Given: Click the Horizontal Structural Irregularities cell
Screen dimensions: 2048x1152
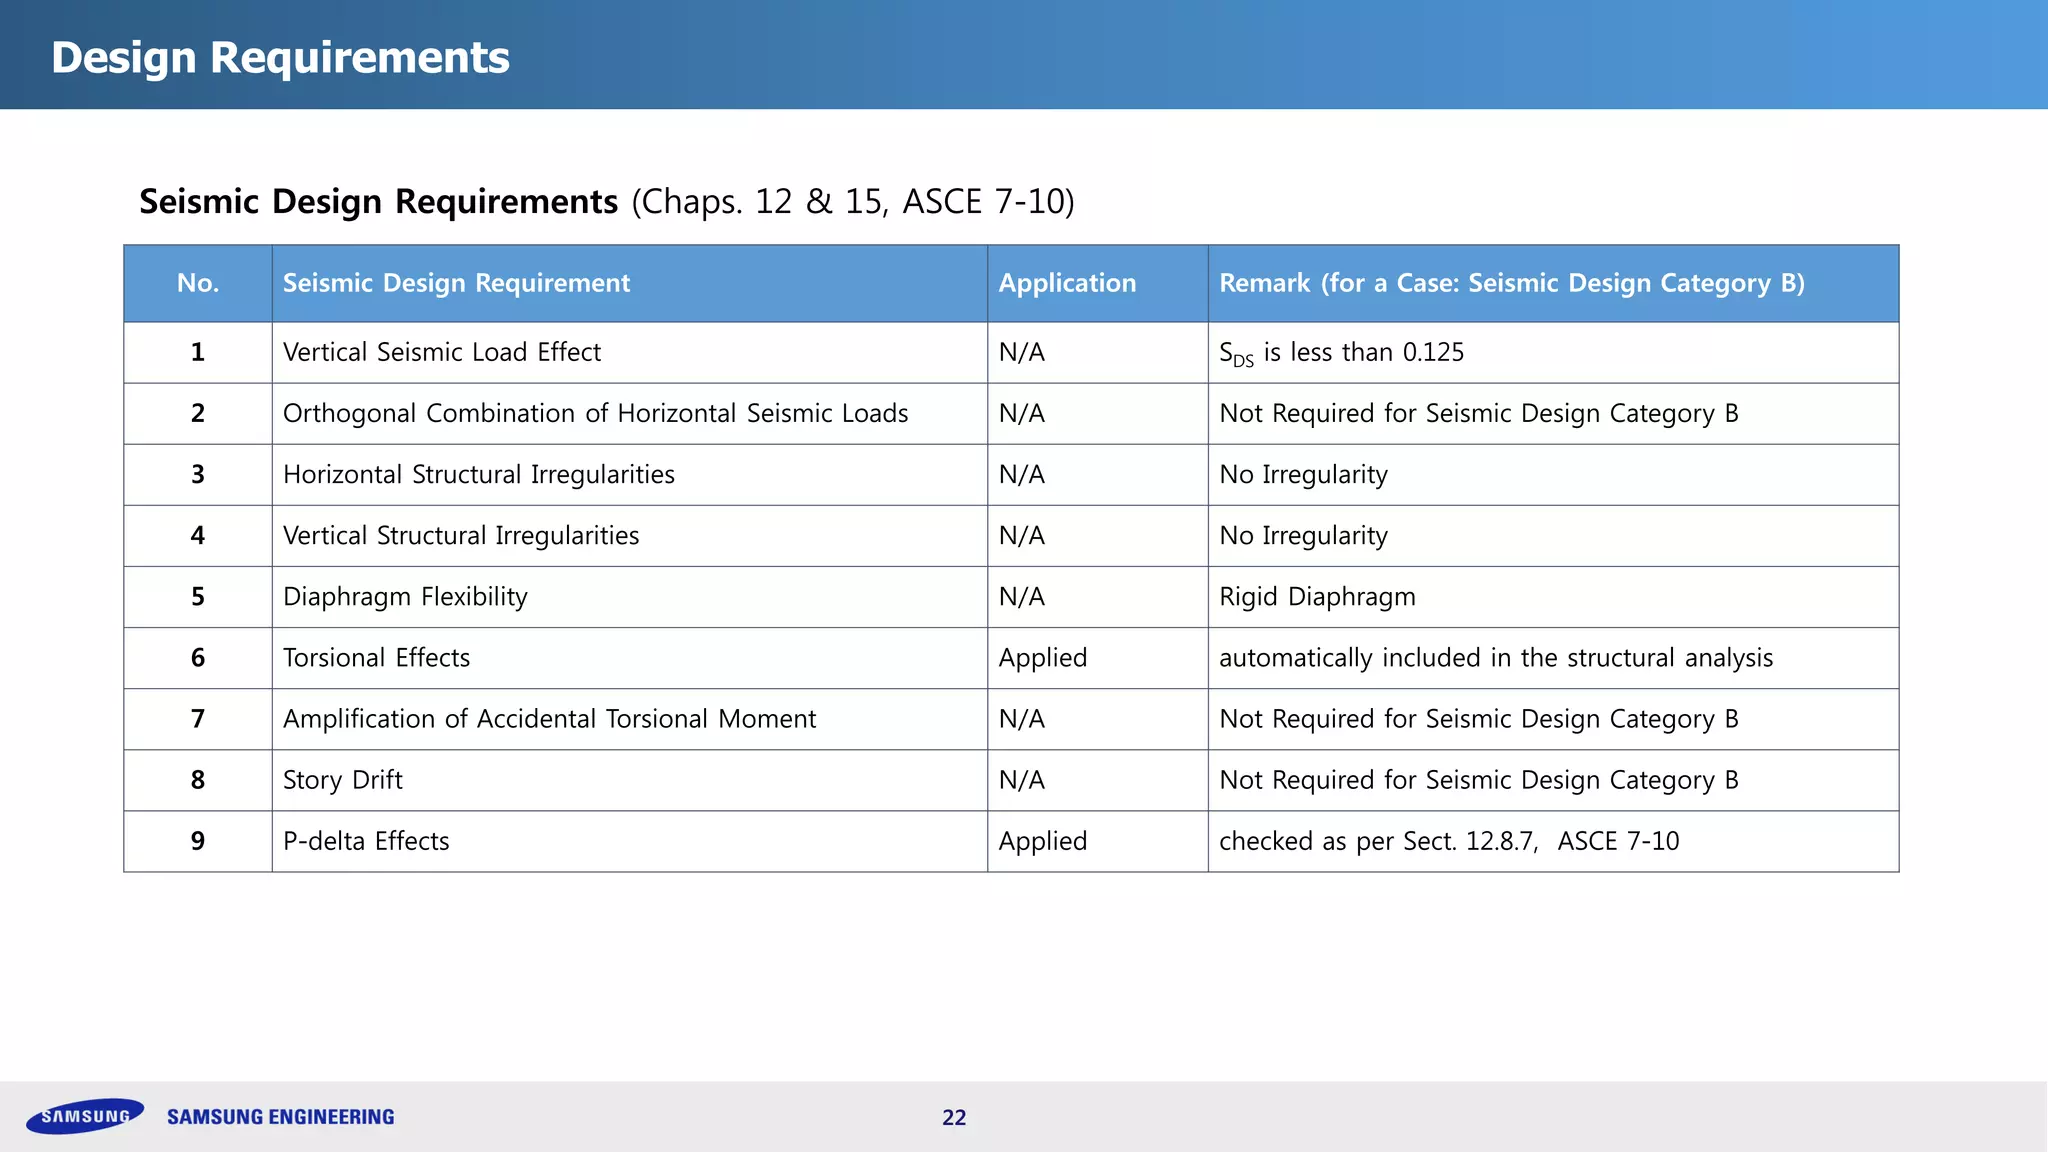Looking at the screenshot, I should (478, 474).
